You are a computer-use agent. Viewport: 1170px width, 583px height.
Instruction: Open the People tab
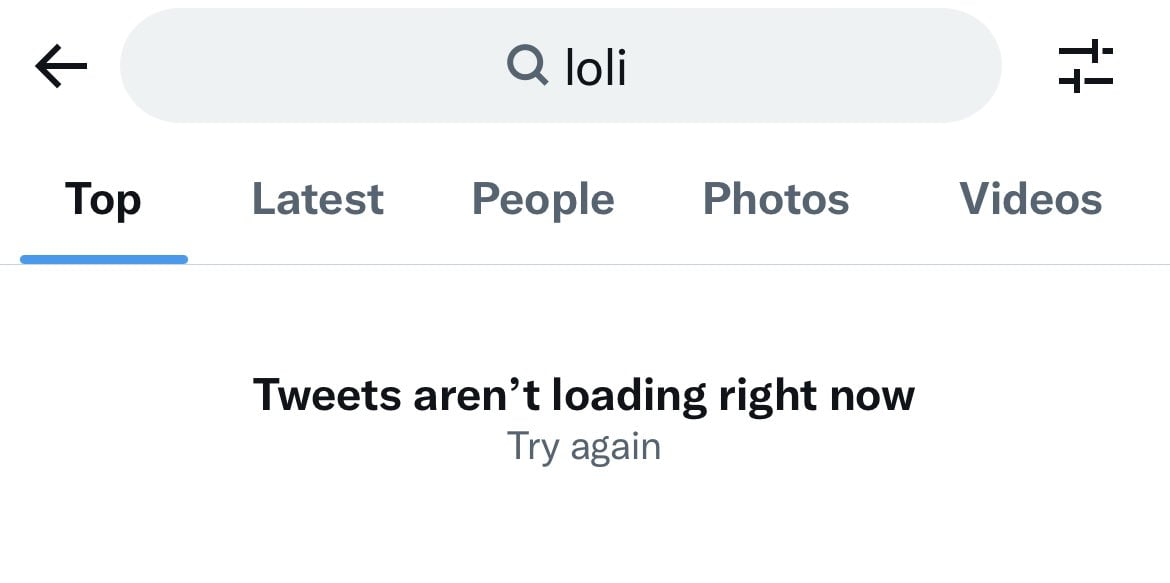click(543, 199)
